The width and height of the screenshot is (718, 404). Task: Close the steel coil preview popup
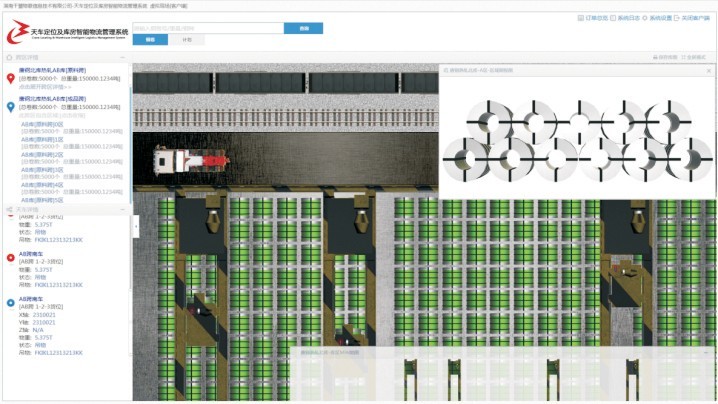click(x=708, y=72)
